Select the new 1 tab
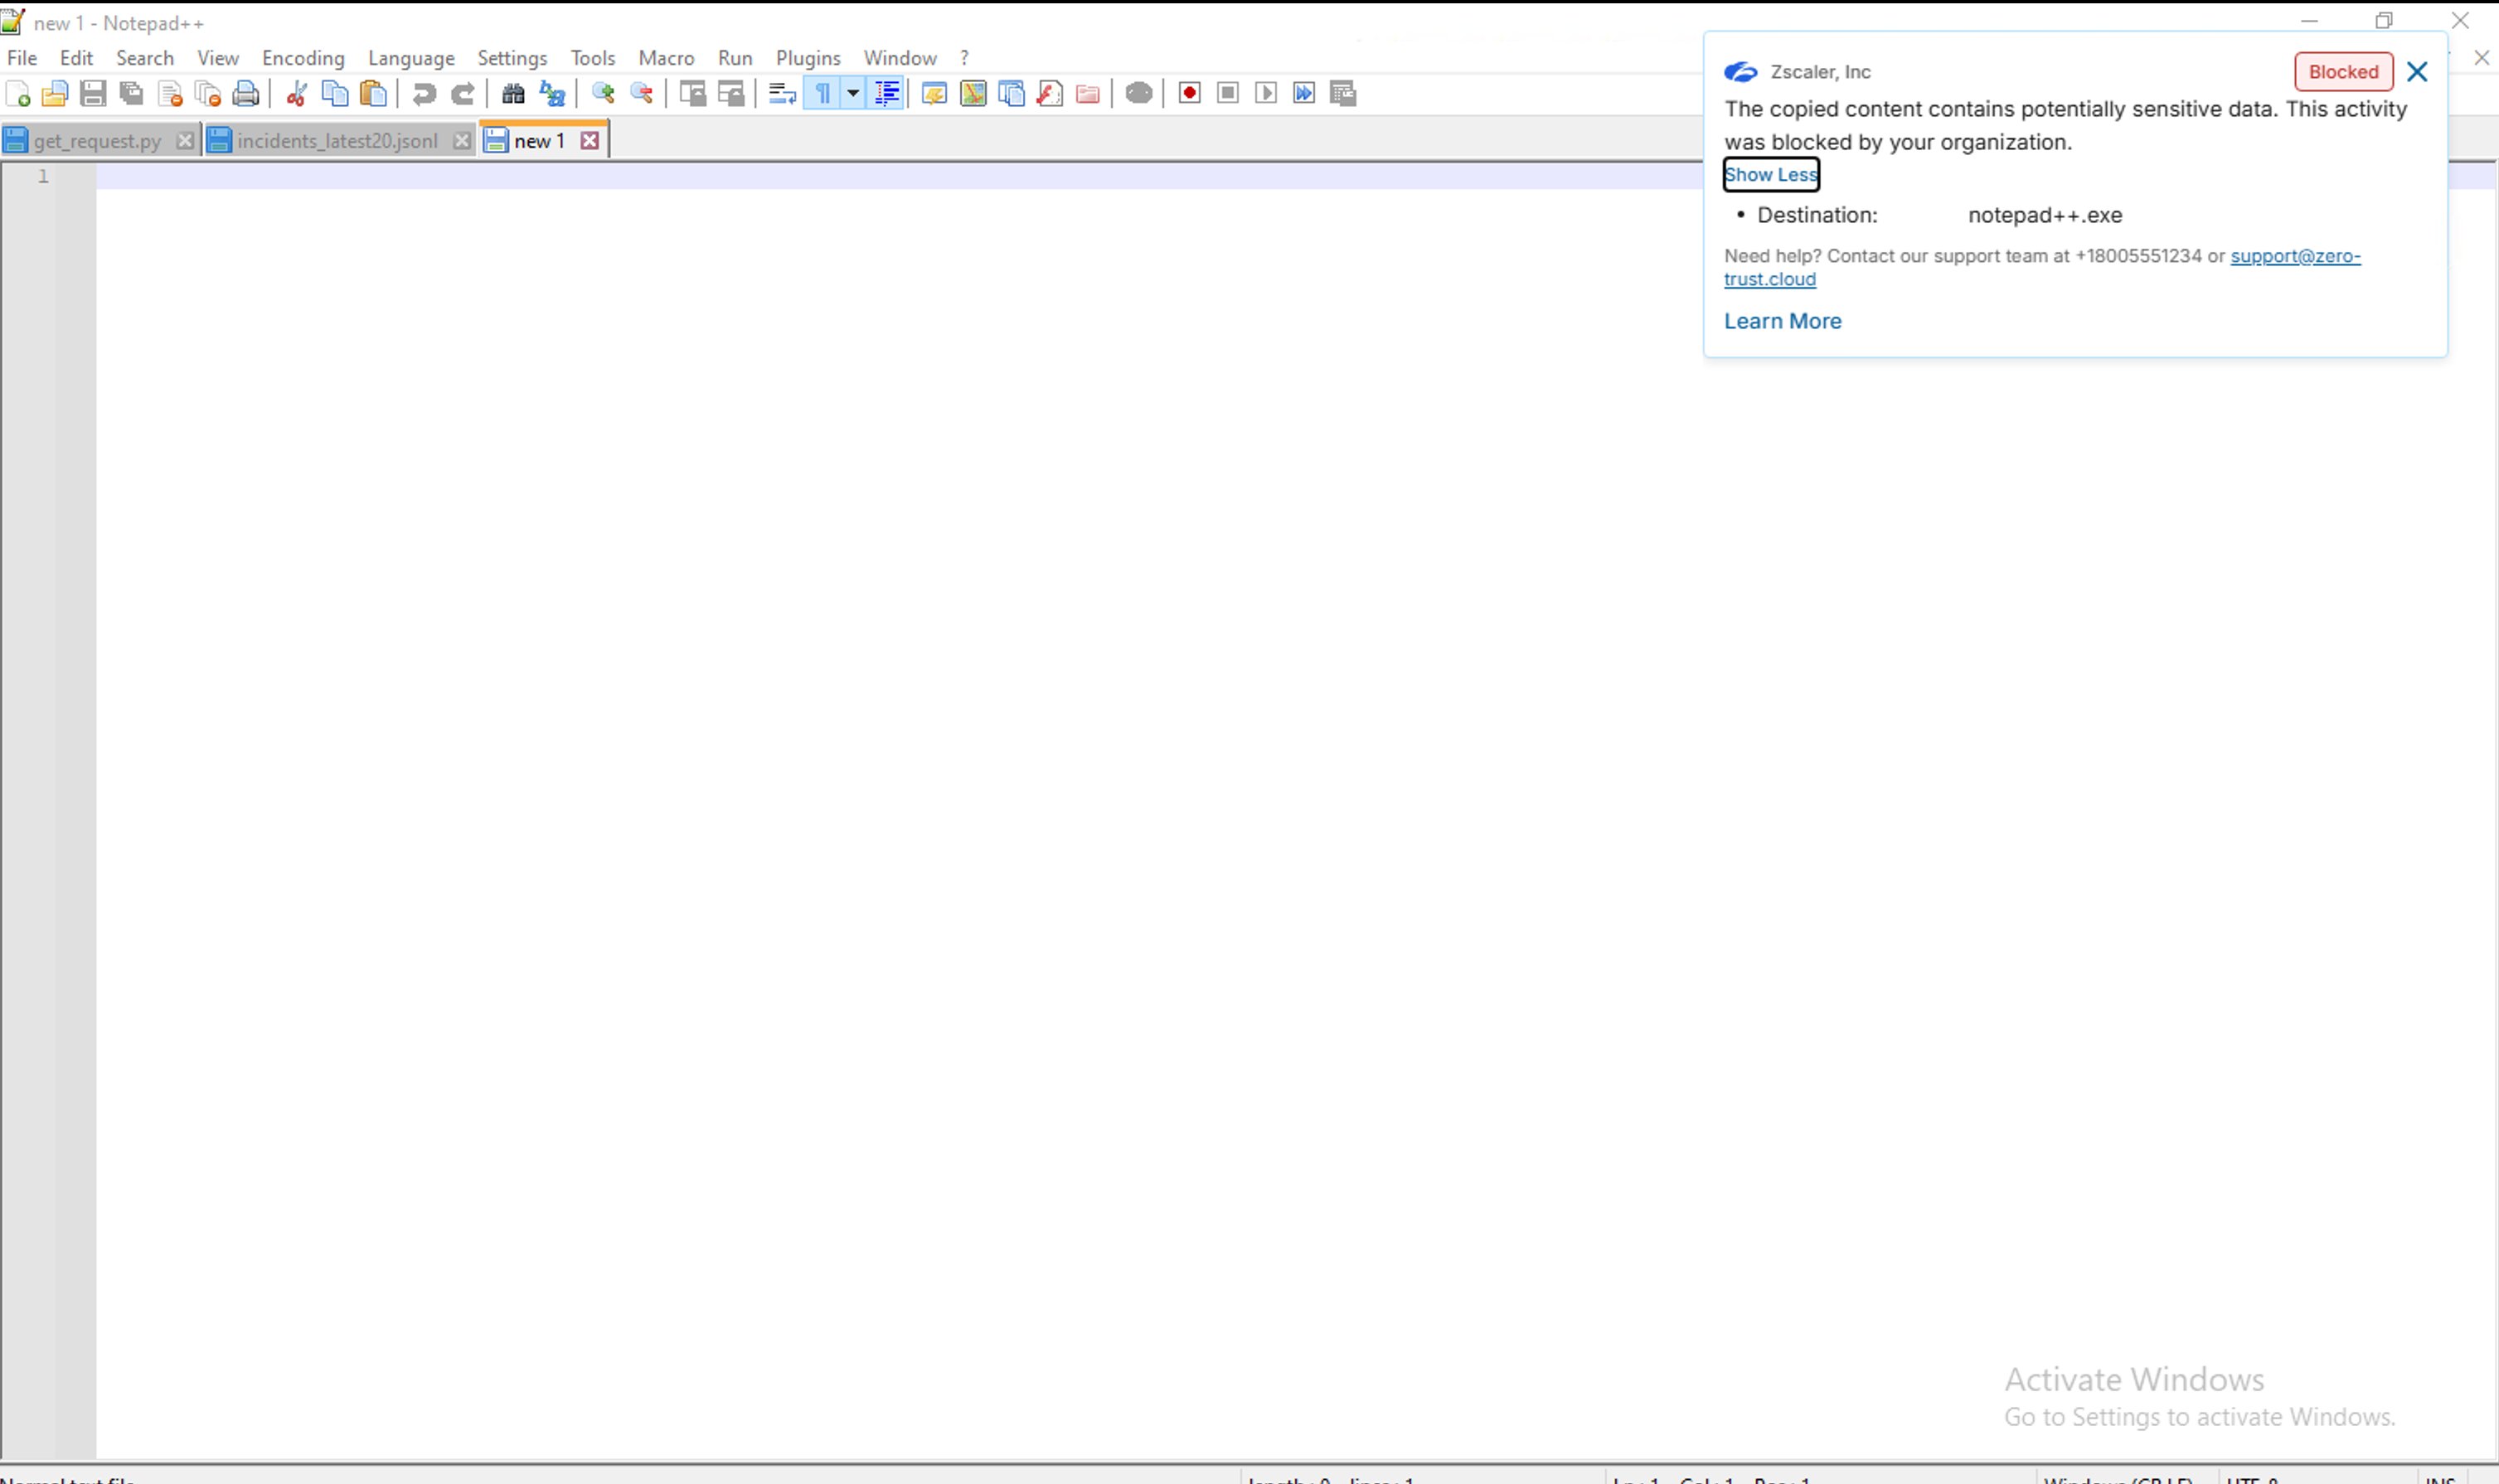Viewport: 2499px width, 1484px height. click(539, 141)
